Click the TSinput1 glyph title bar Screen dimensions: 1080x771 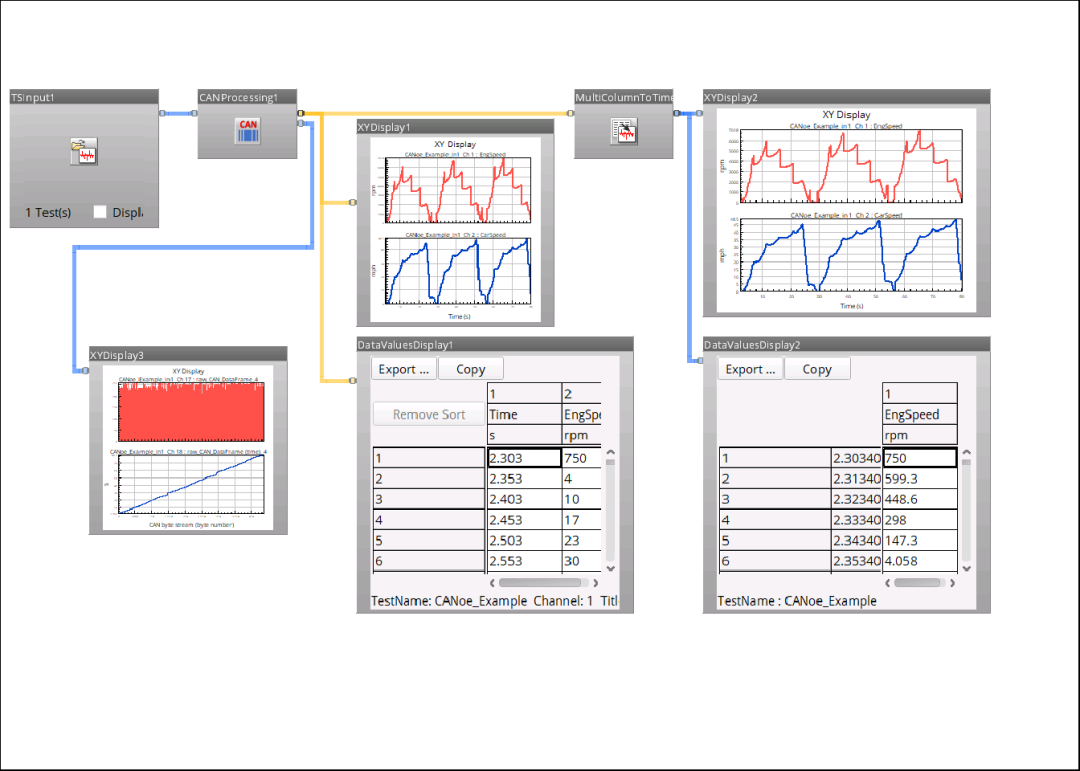click(x=84, y=97)
